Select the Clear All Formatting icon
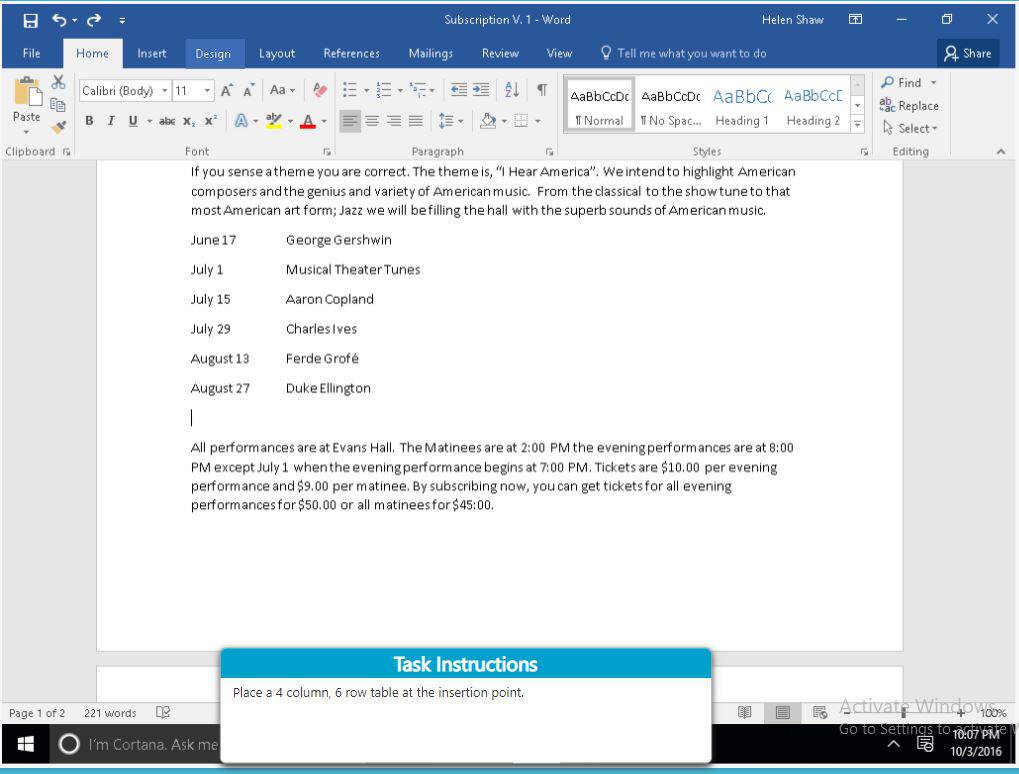Viewport: 1019px width, 774px height. pos(320,90)
